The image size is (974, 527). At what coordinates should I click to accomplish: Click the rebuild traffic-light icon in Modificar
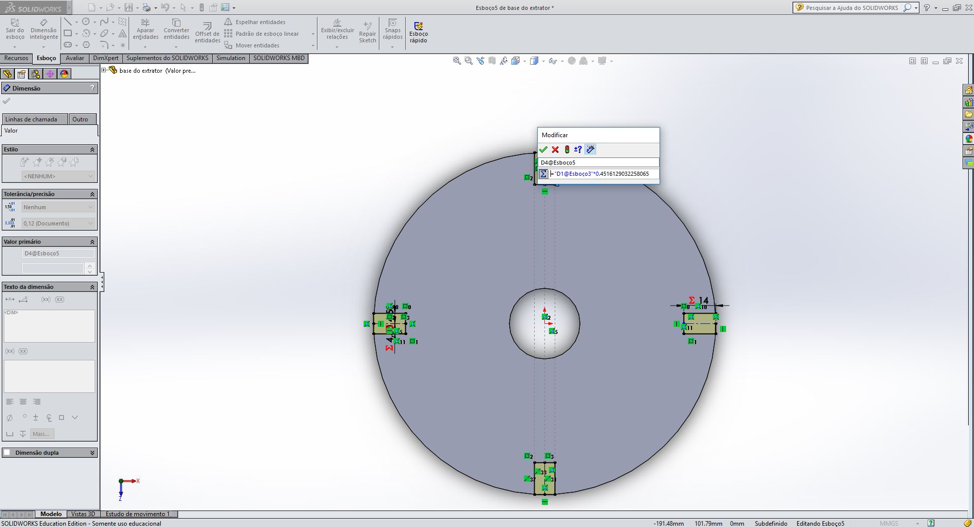[x=567, y=150]
